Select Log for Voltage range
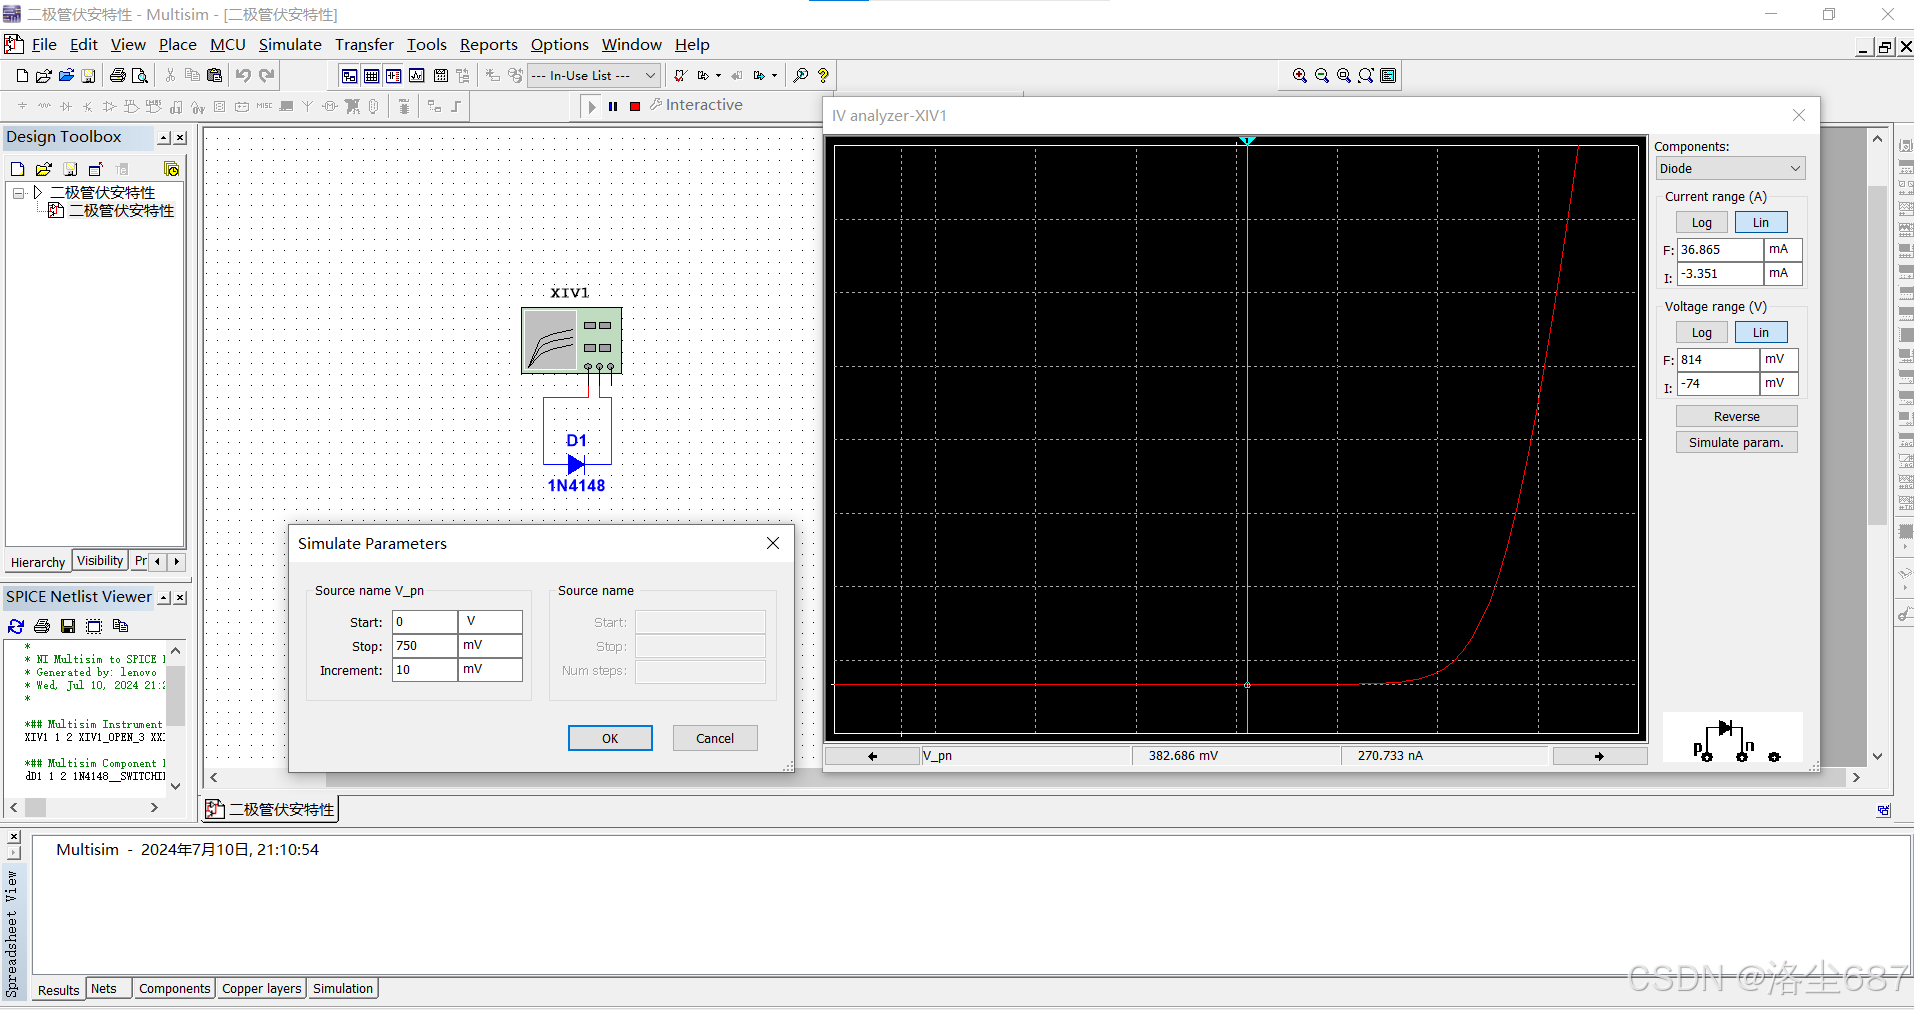The height and width of the screenshot is (1010, 1914). click(x=1702, y=333)
